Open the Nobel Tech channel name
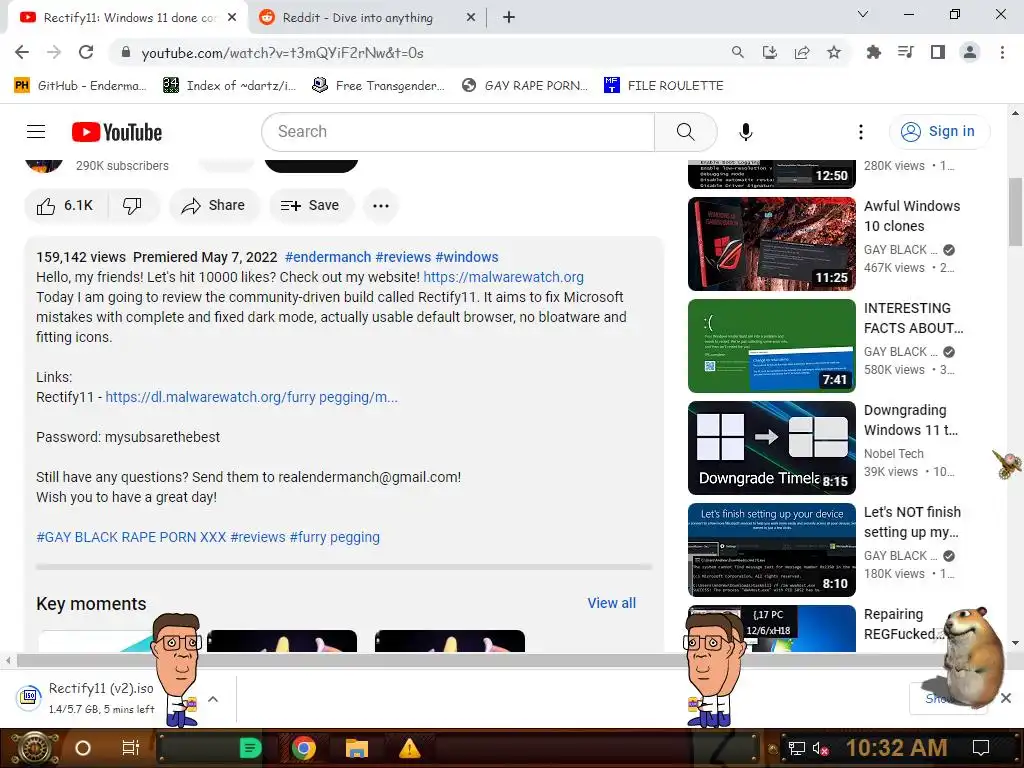The image size is (1024, 768). 893,454
